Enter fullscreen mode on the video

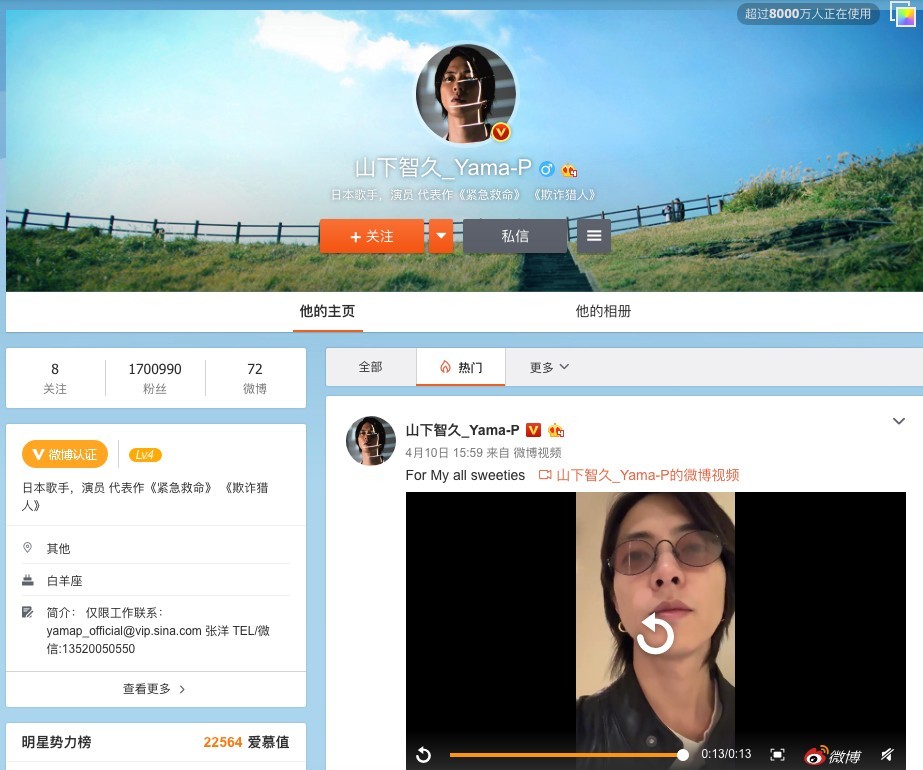coord(777,755)
